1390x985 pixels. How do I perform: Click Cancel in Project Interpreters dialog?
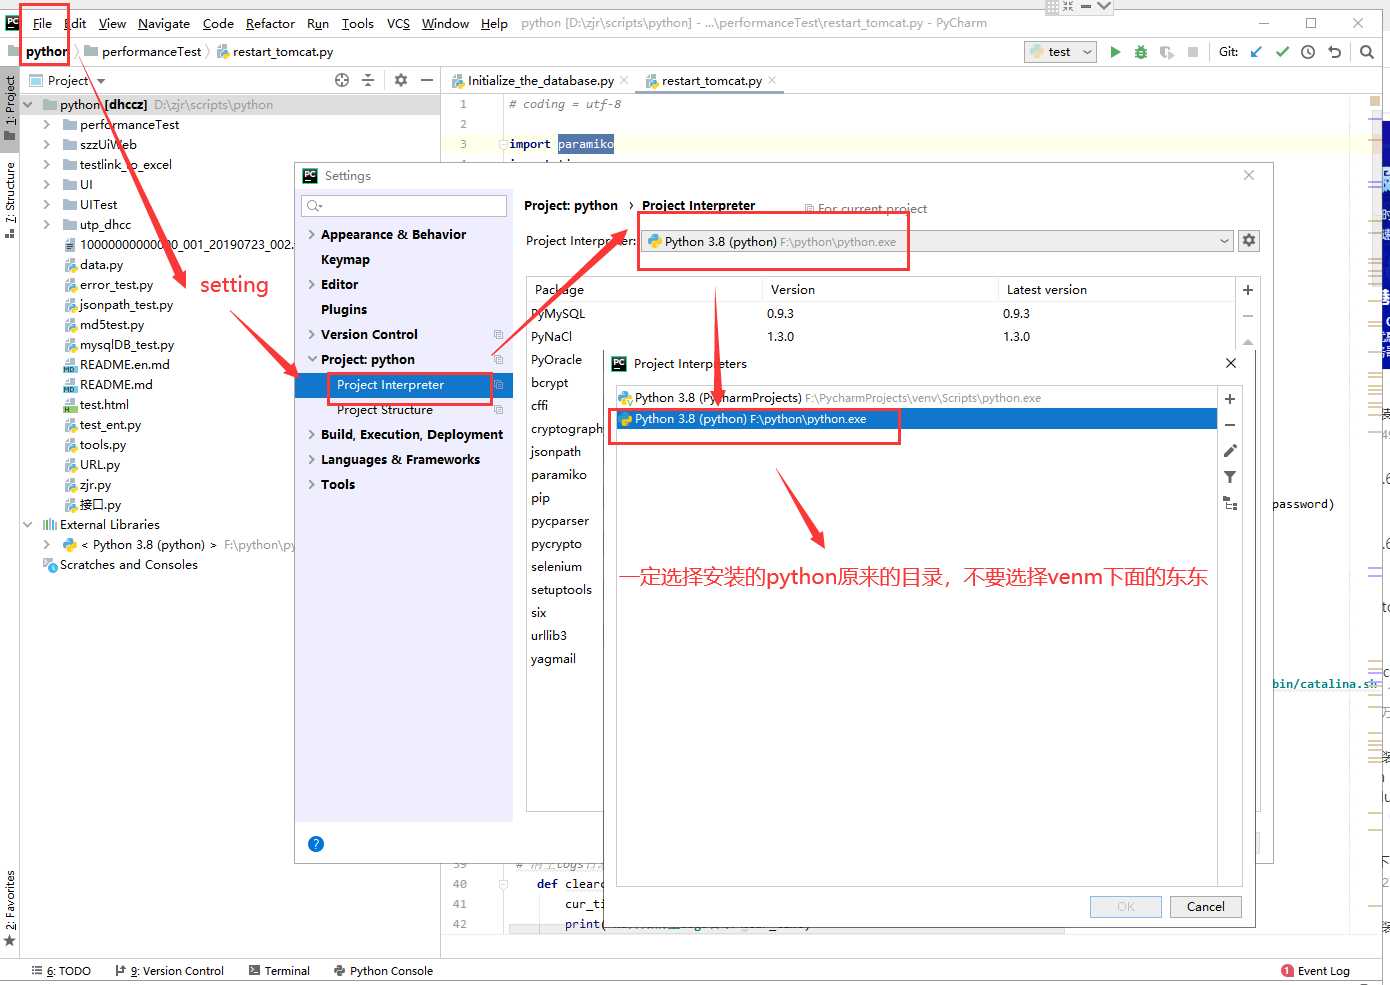(x=1205, y=907)
